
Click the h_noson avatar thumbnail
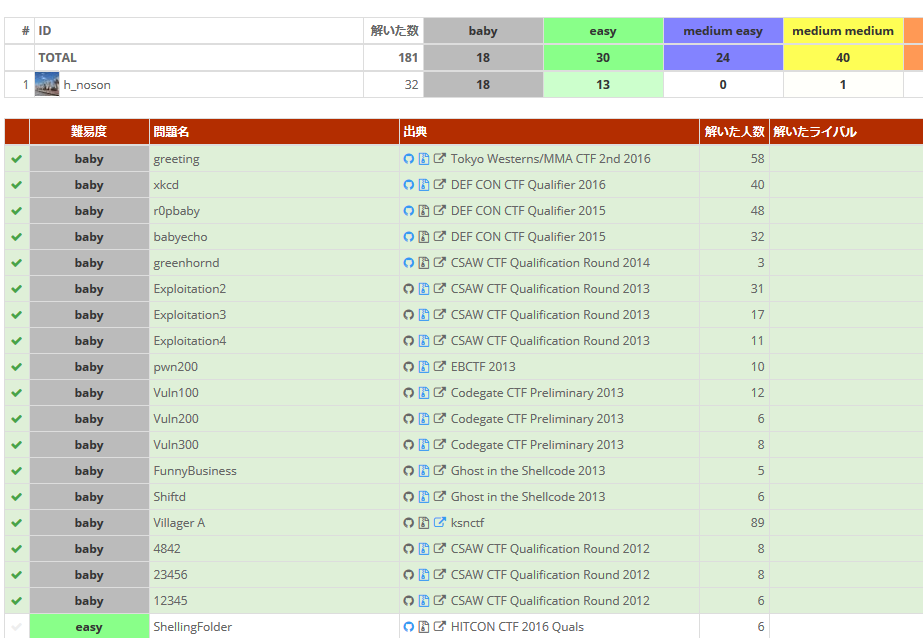[47, 84]
